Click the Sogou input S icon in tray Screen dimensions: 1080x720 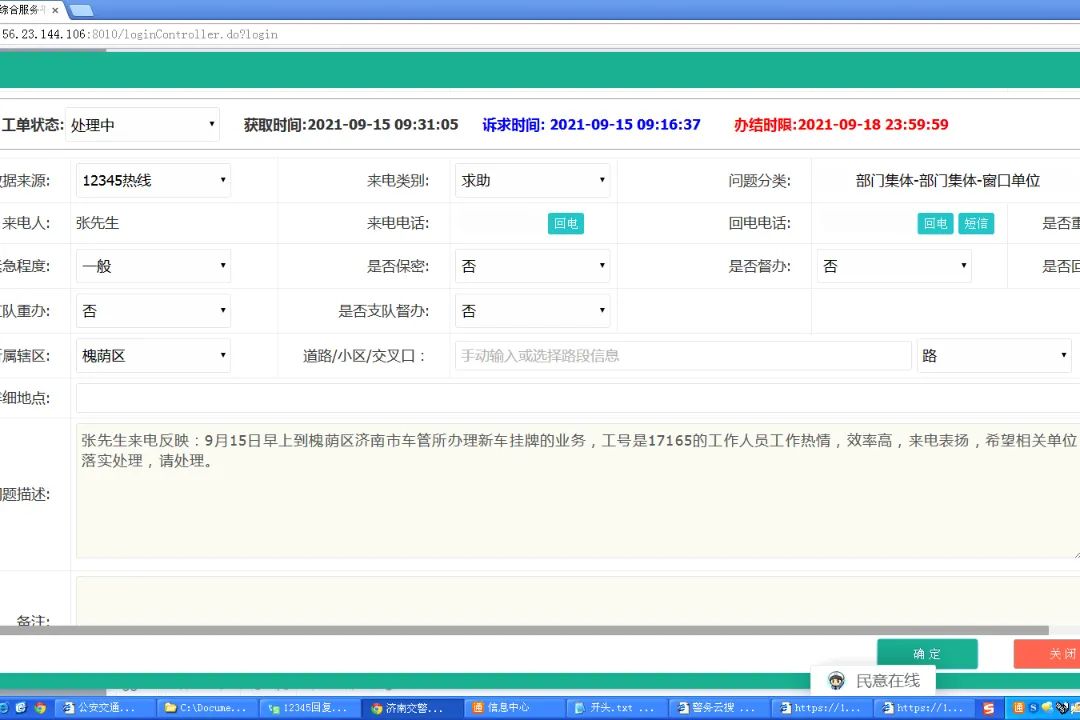[x=989, y=707]
